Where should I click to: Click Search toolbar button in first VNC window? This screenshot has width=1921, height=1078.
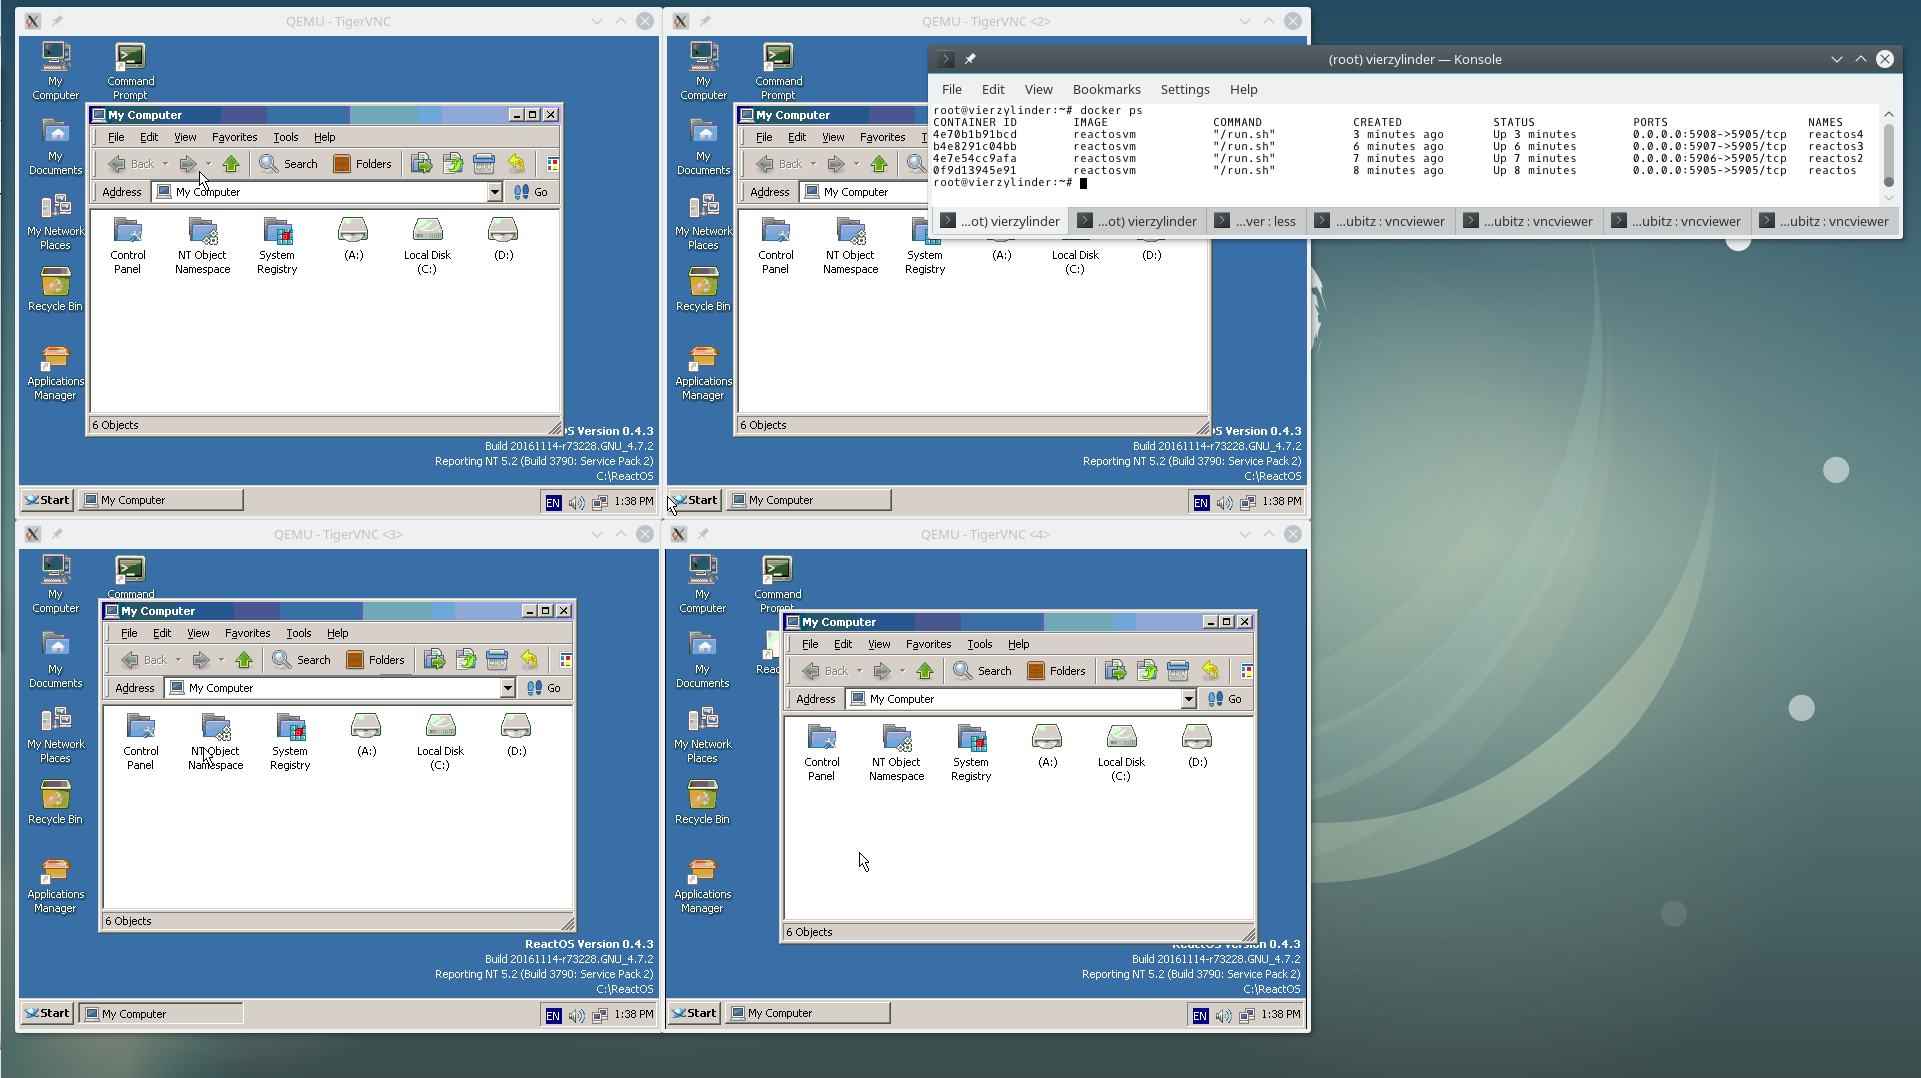click(289, 164)
